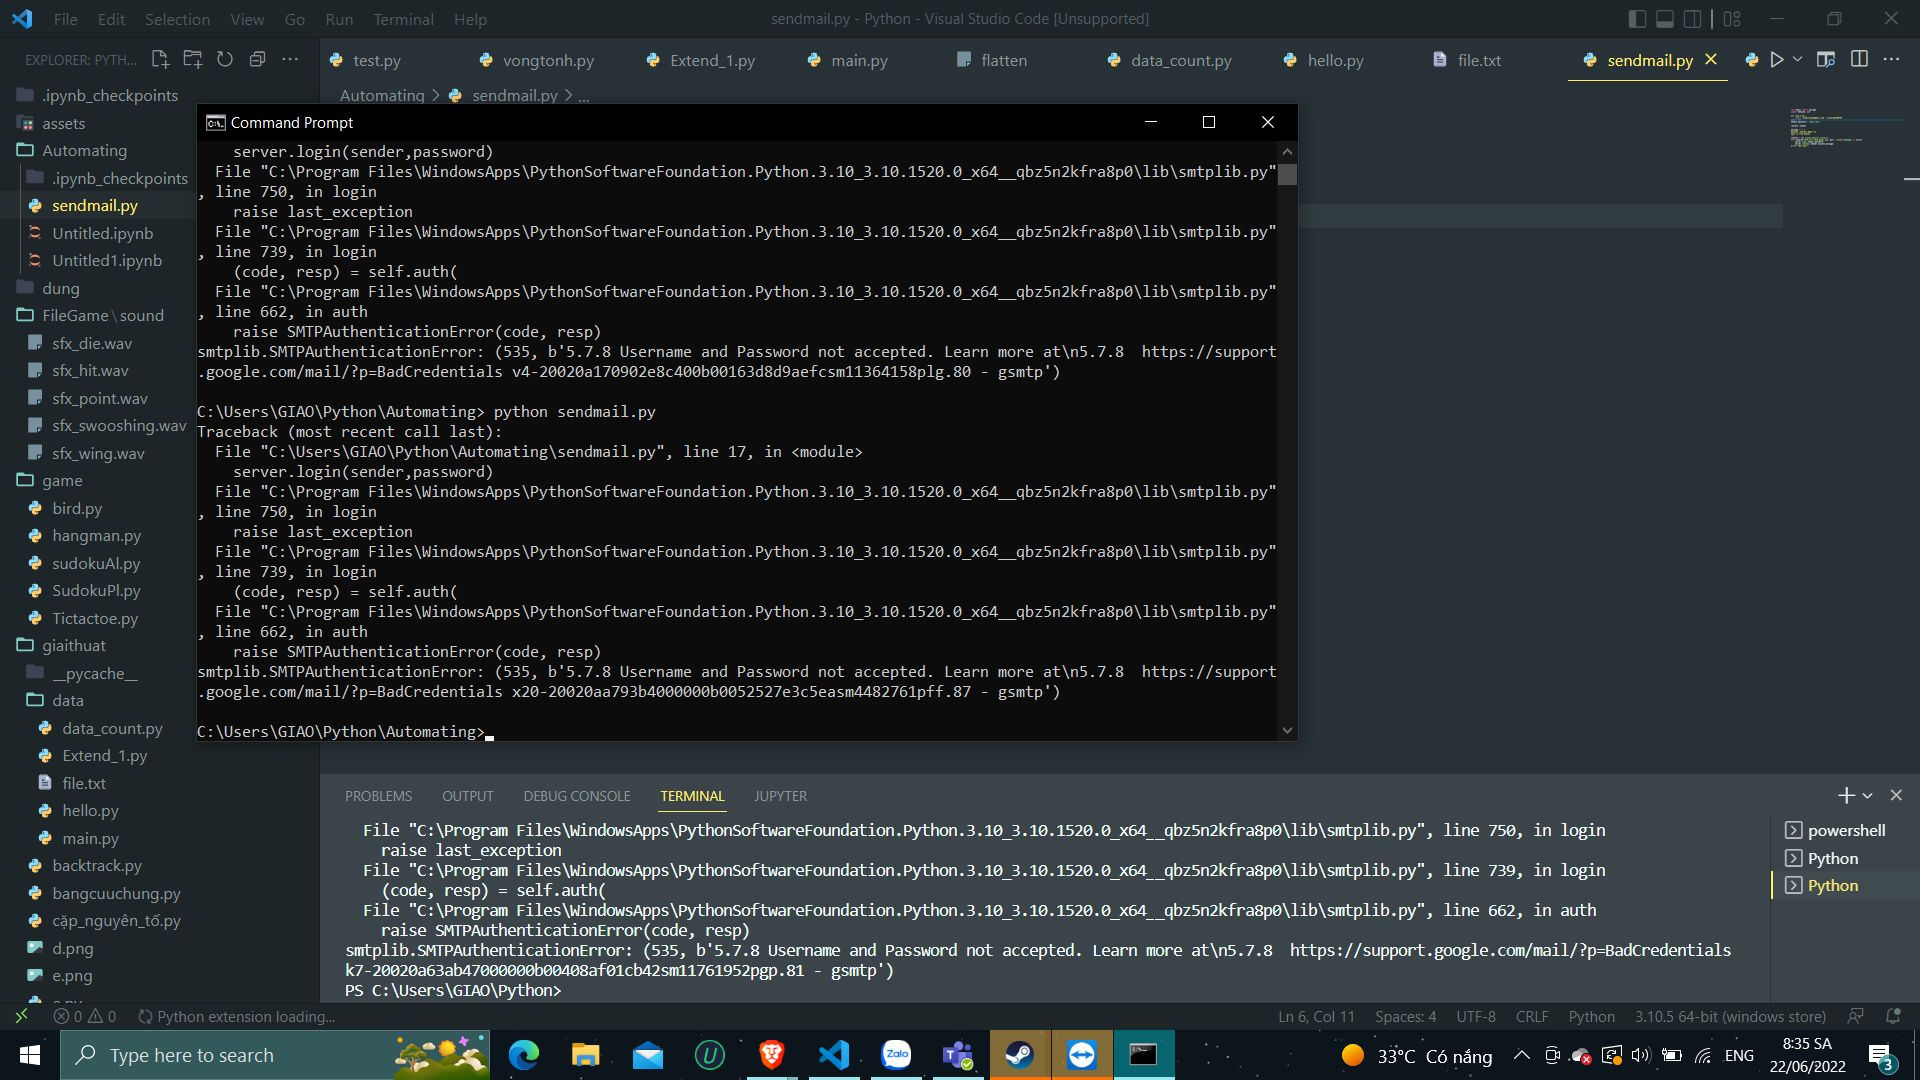The height and width of the screenshot is (1080, 1920).
Task: Click Ln 6, Col 11 status item
Action: pyautogui.click(x=1316, y=1017)
